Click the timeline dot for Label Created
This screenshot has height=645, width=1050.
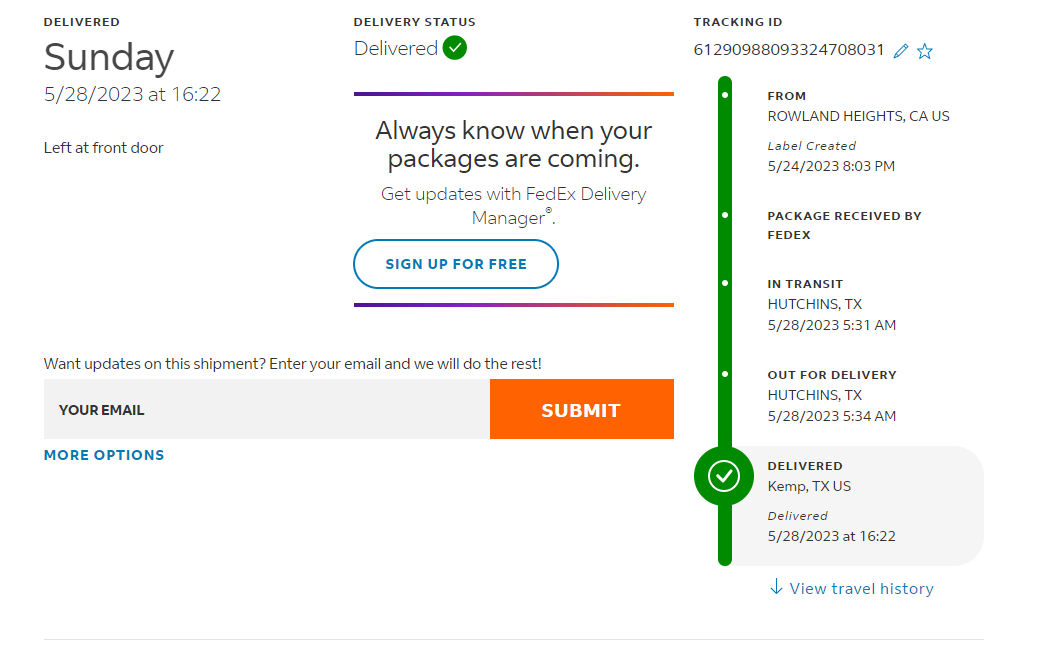[x=725, y=96]
